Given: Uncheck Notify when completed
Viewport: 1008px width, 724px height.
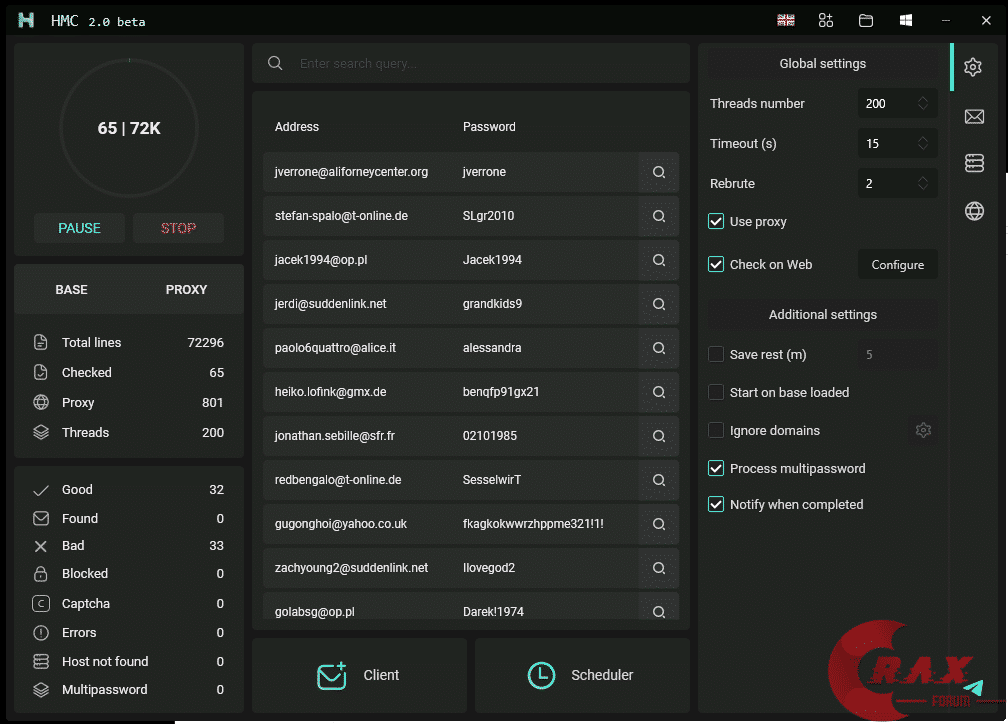Looking at the screenshot, I should pos(716,504).
